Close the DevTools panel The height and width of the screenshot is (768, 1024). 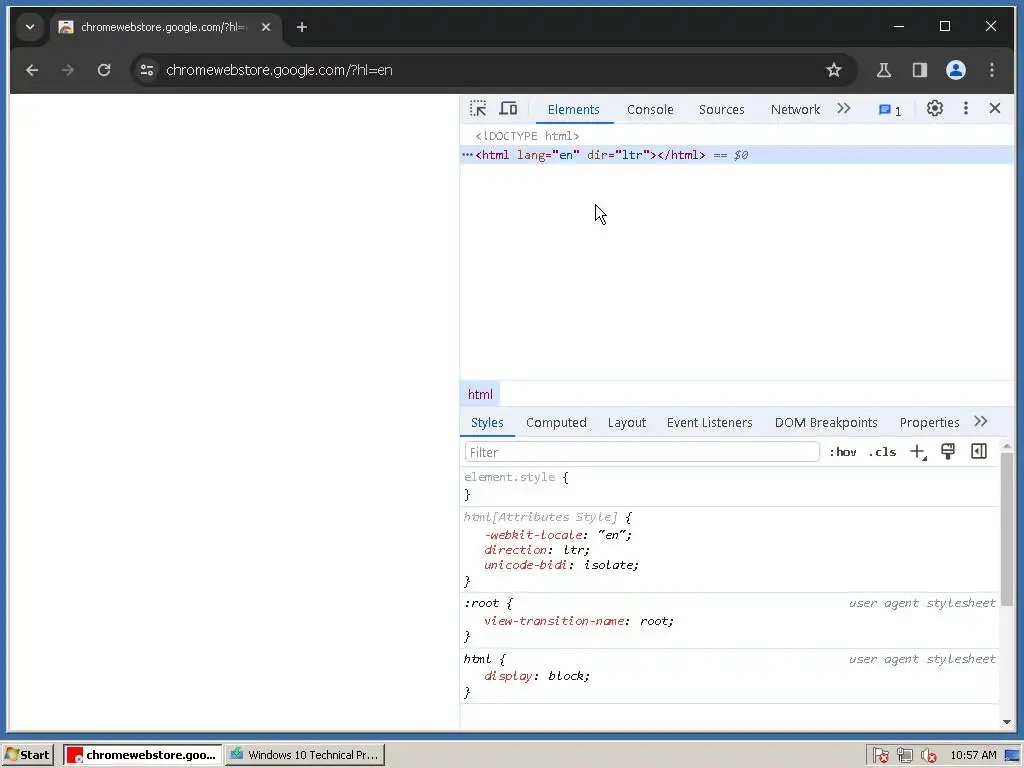click(995, 108)
